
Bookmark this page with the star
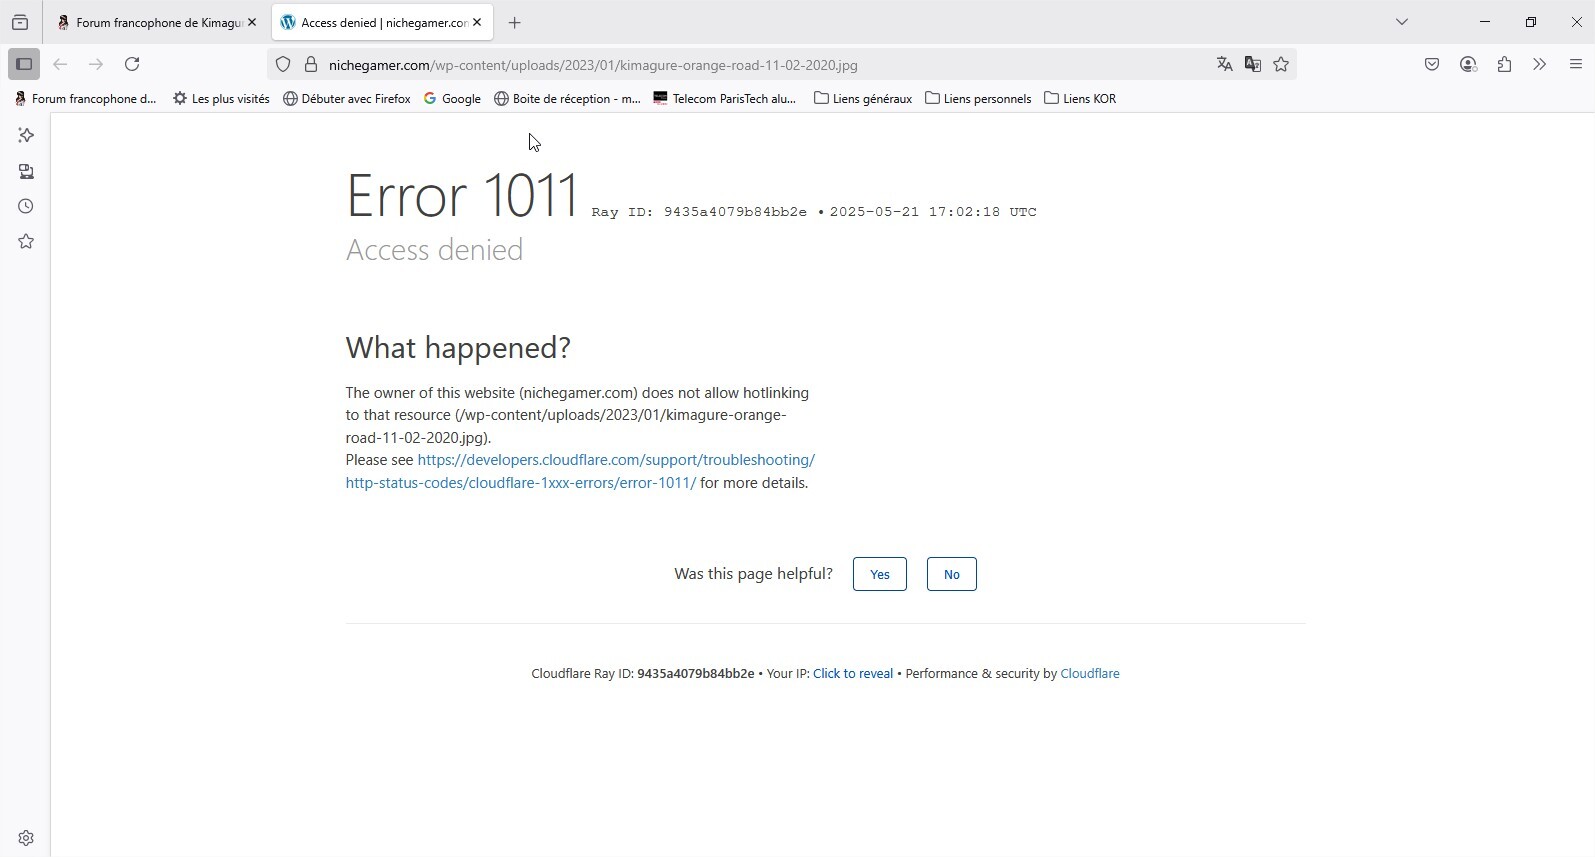point(1281,65)
